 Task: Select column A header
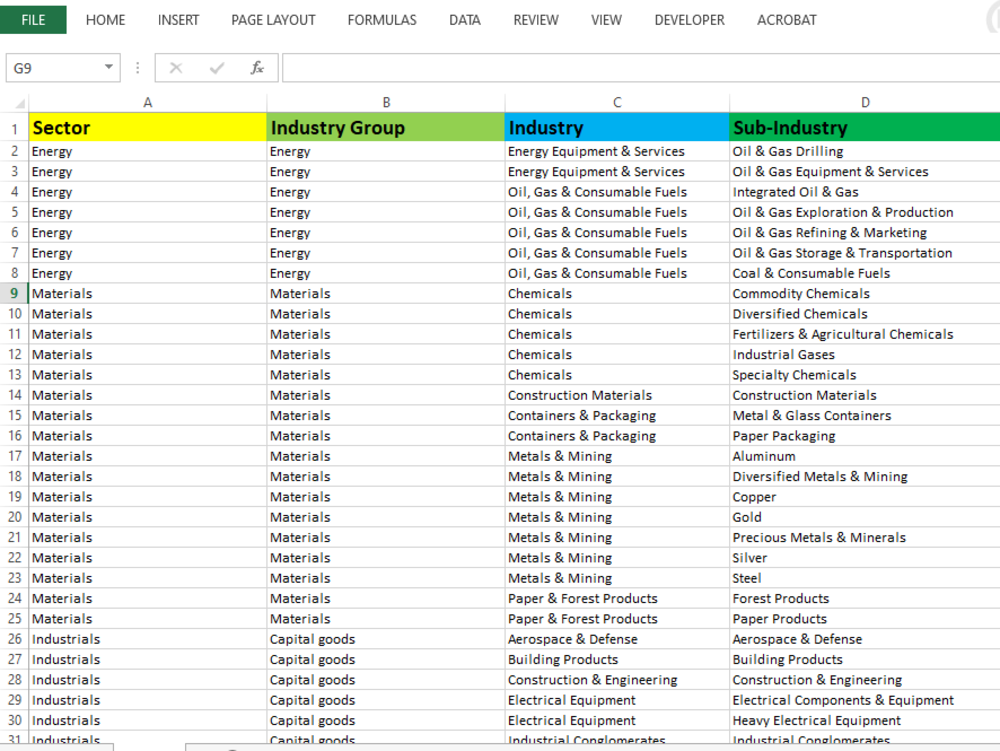(147, 102)
